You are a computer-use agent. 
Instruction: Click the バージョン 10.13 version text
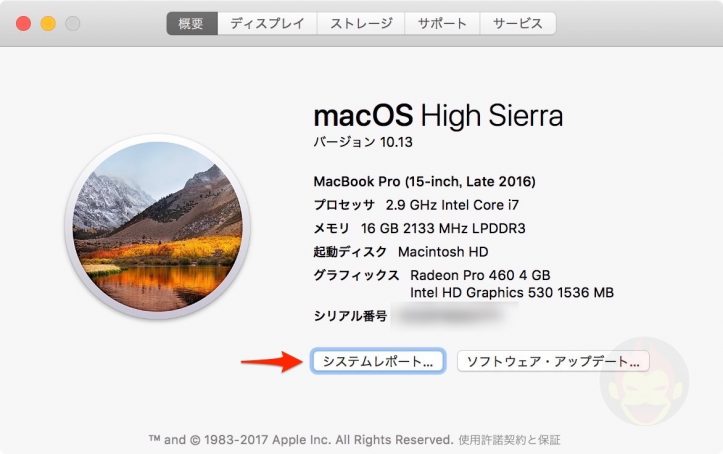point(363,142)
